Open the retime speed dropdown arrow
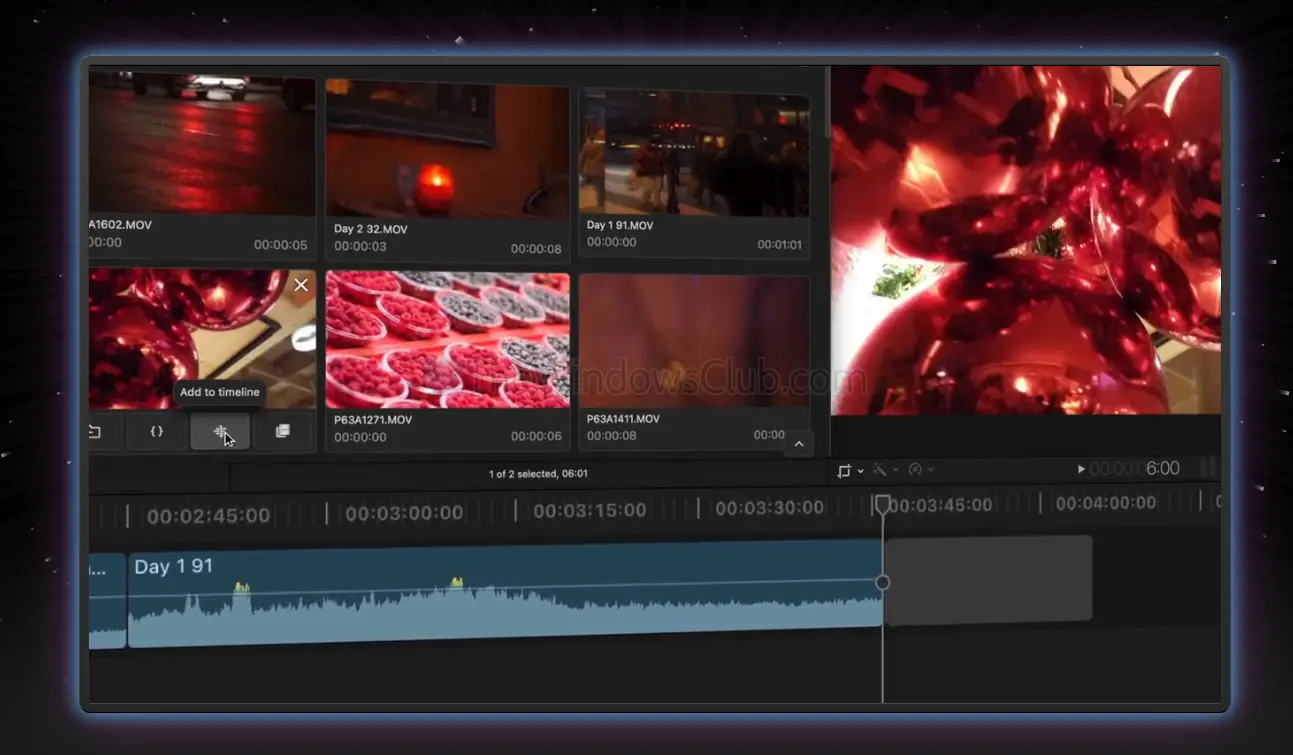 pyautogui.click(x=931, y=470)
